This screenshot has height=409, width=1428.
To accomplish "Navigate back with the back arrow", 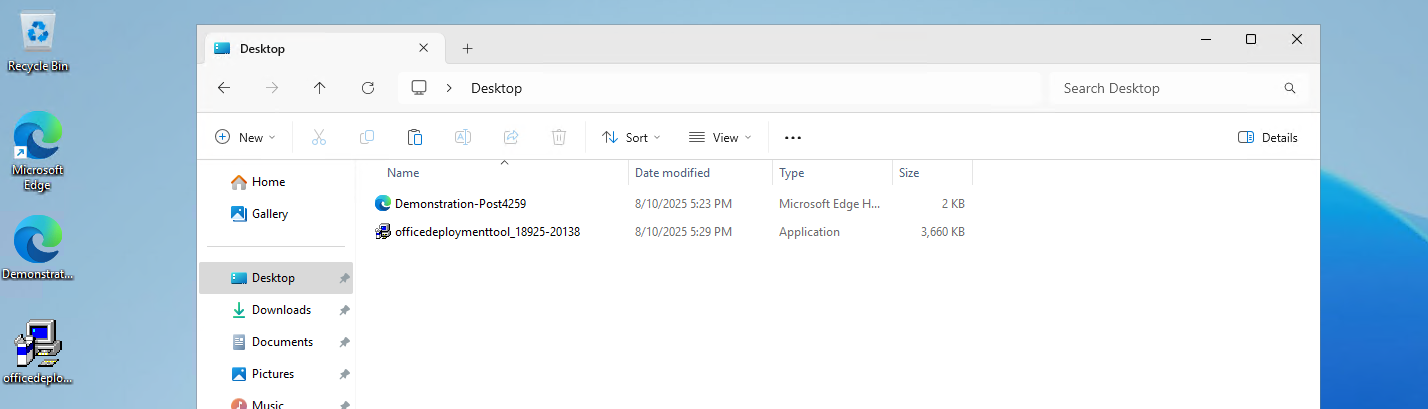I will tap(224, 88).
